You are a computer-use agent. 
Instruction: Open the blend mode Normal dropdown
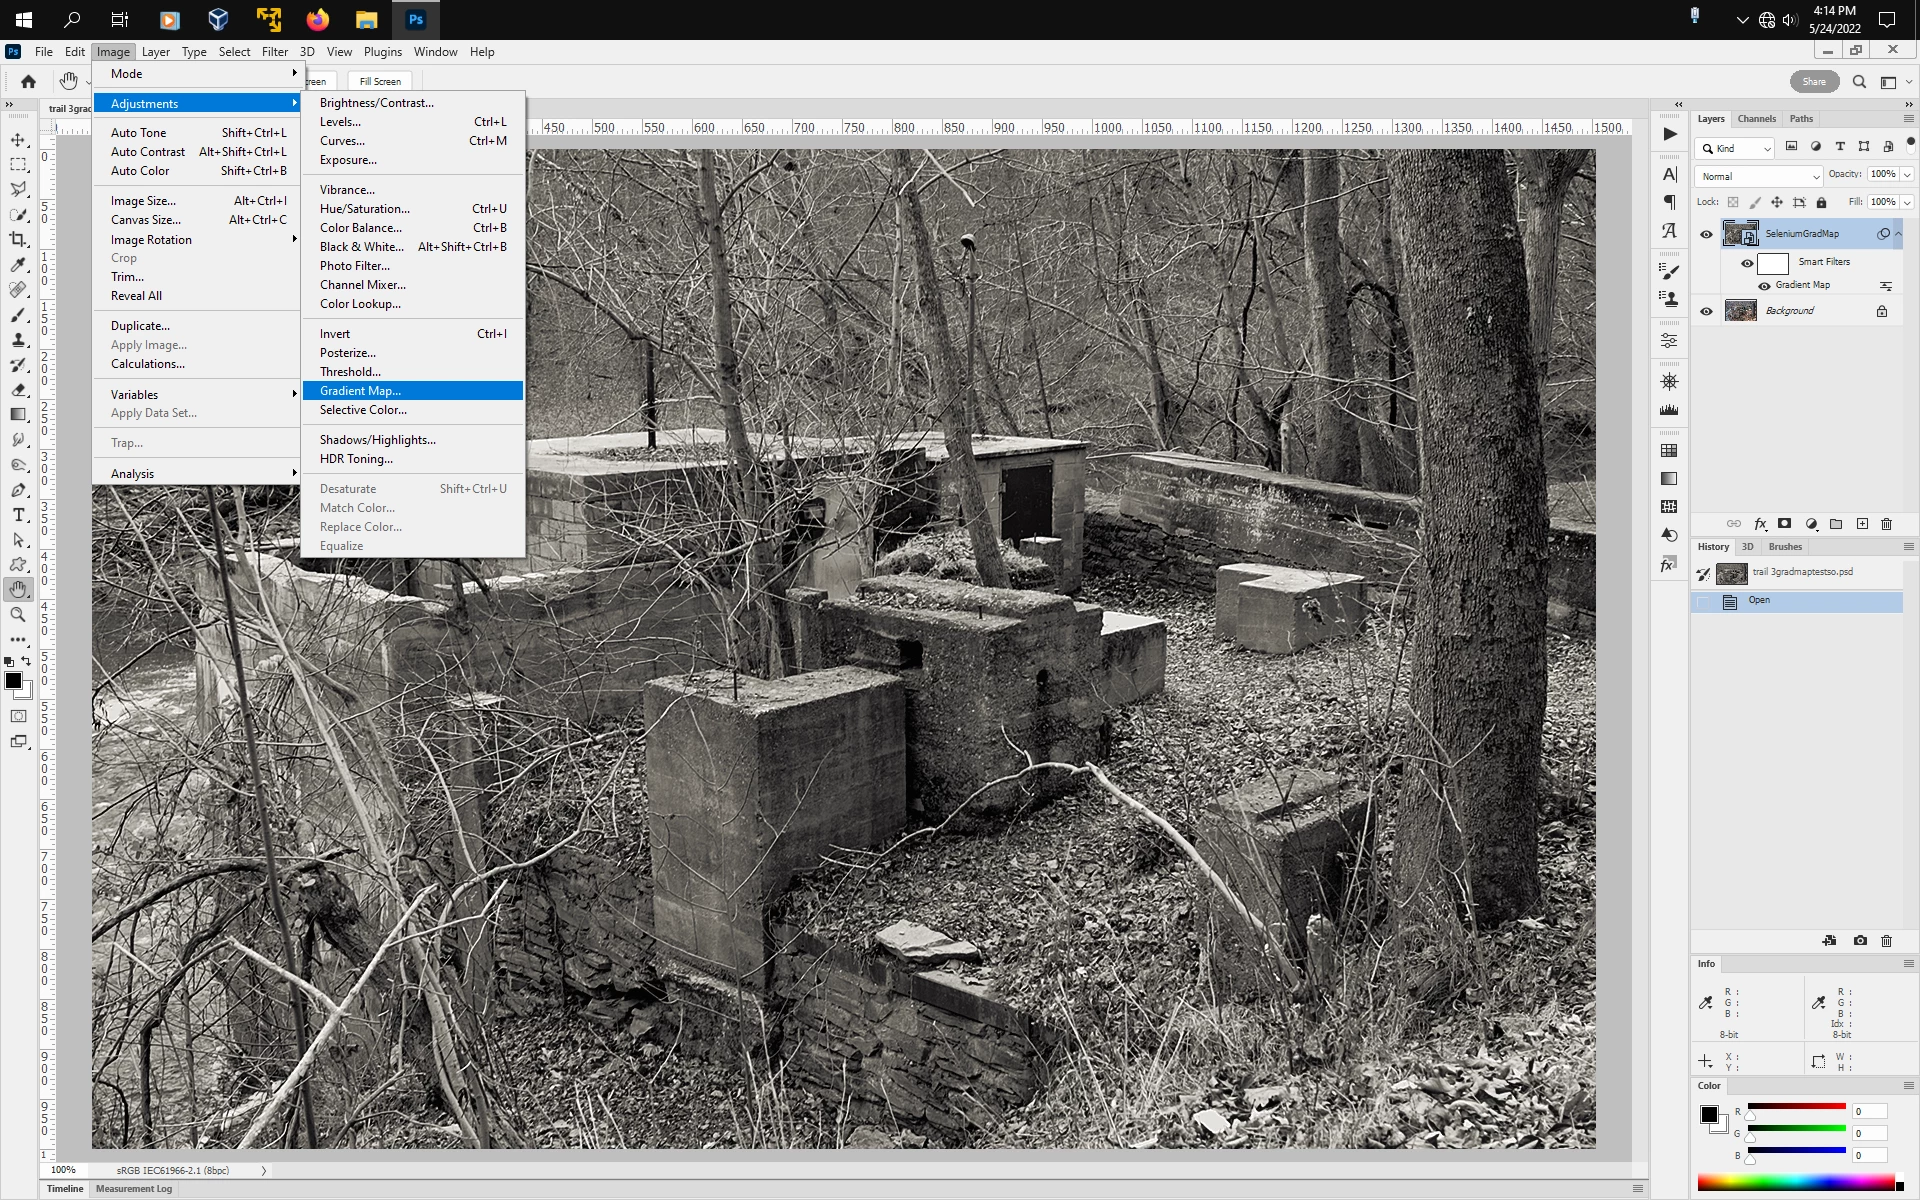click(1759, 176)
